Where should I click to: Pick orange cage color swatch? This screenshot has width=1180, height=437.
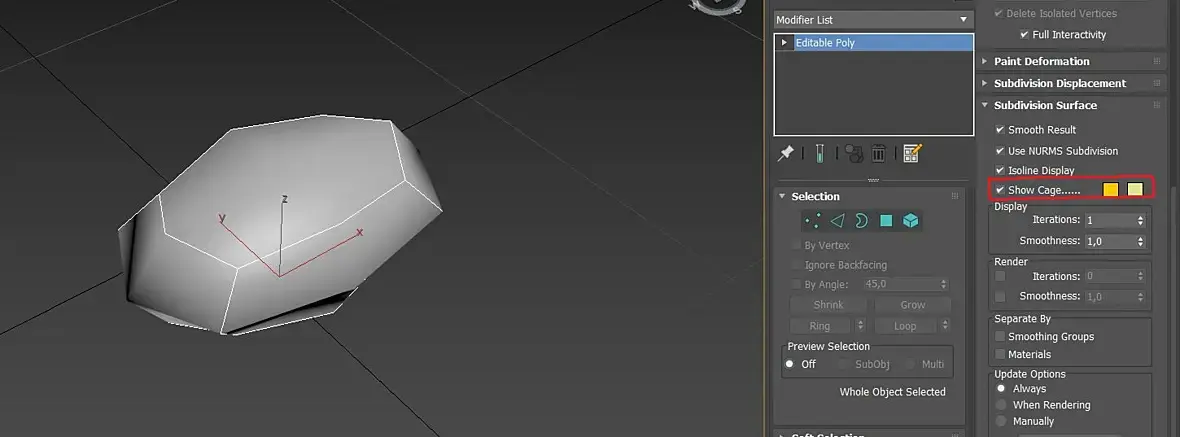(1111, 190)
